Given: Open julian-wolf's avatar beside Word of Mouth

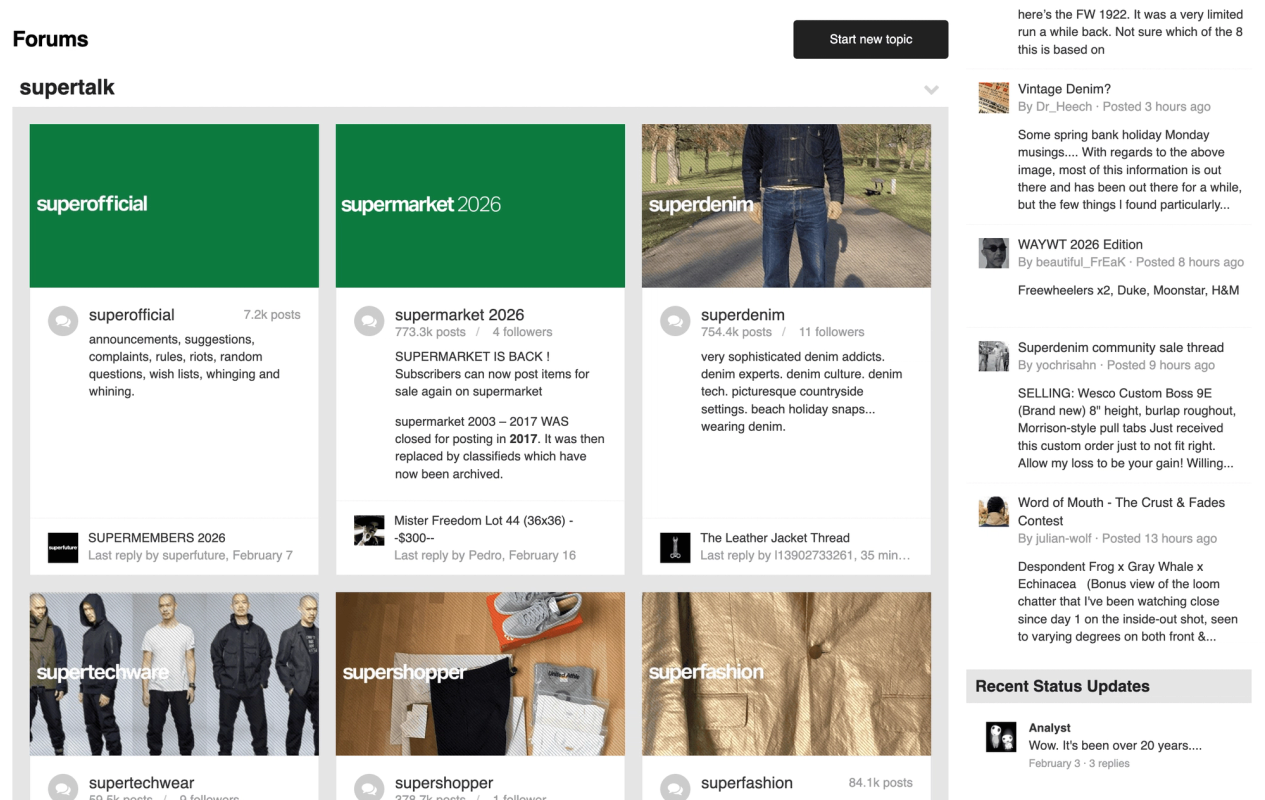Looking at the screenshot, I should 993,511.
